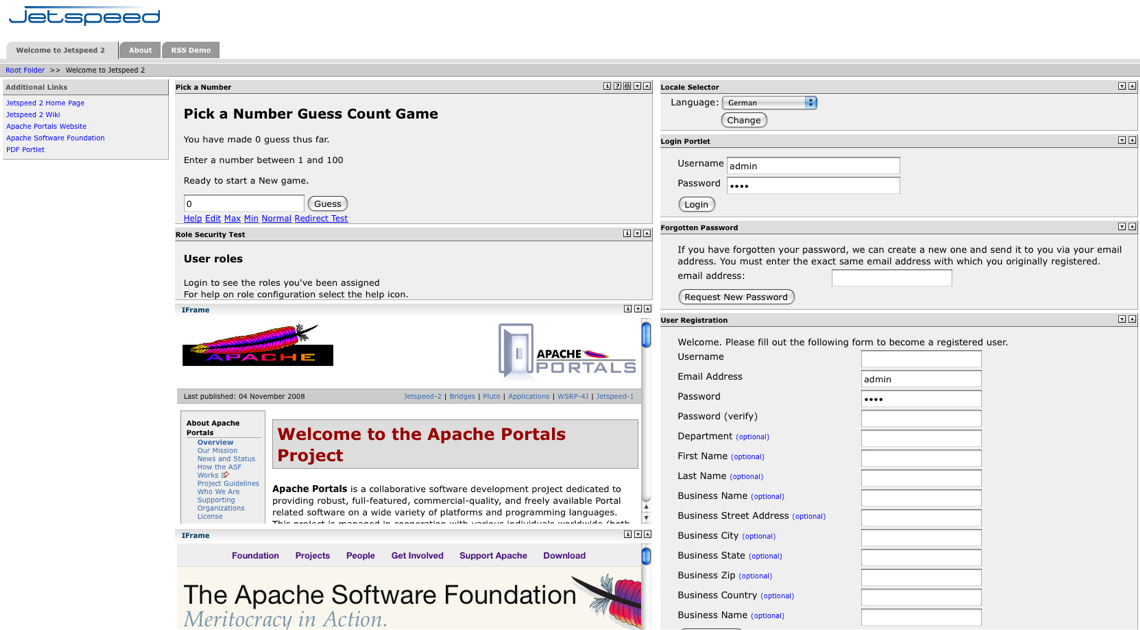
Task: Click print icon in Pick a Number header
Action: tap(627, 87)
